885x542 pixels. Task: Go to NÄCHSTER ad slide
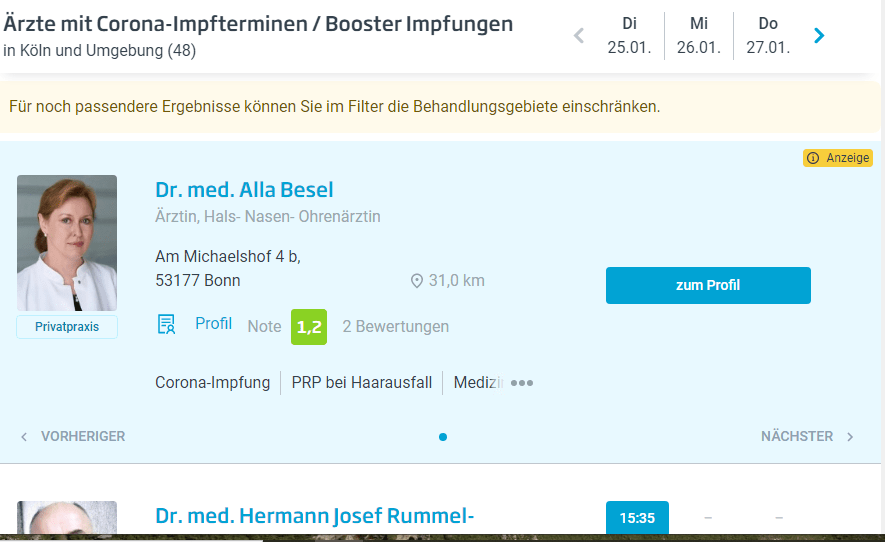click(807, 437)
